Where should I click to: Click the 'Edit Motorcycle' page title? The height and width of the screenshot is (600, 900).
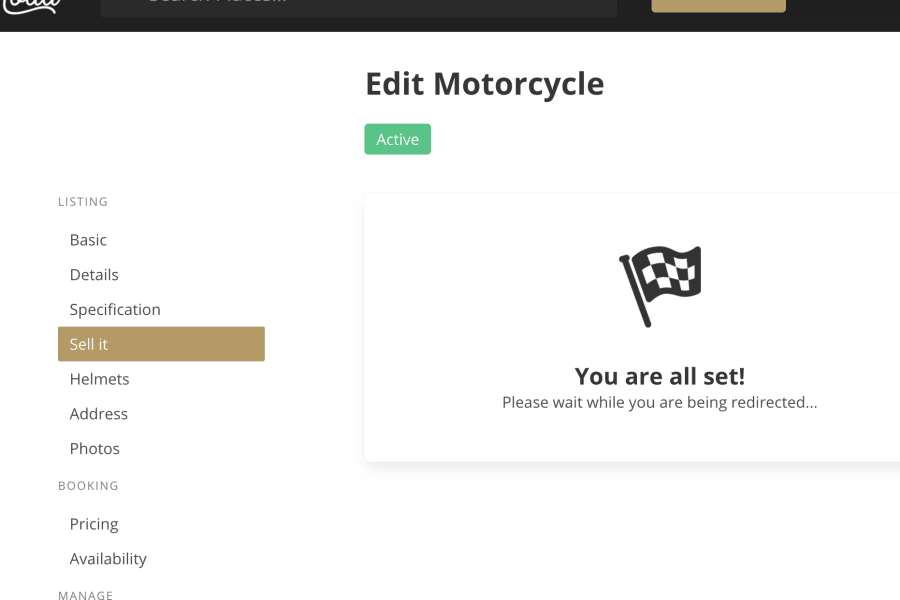[484, 84]
